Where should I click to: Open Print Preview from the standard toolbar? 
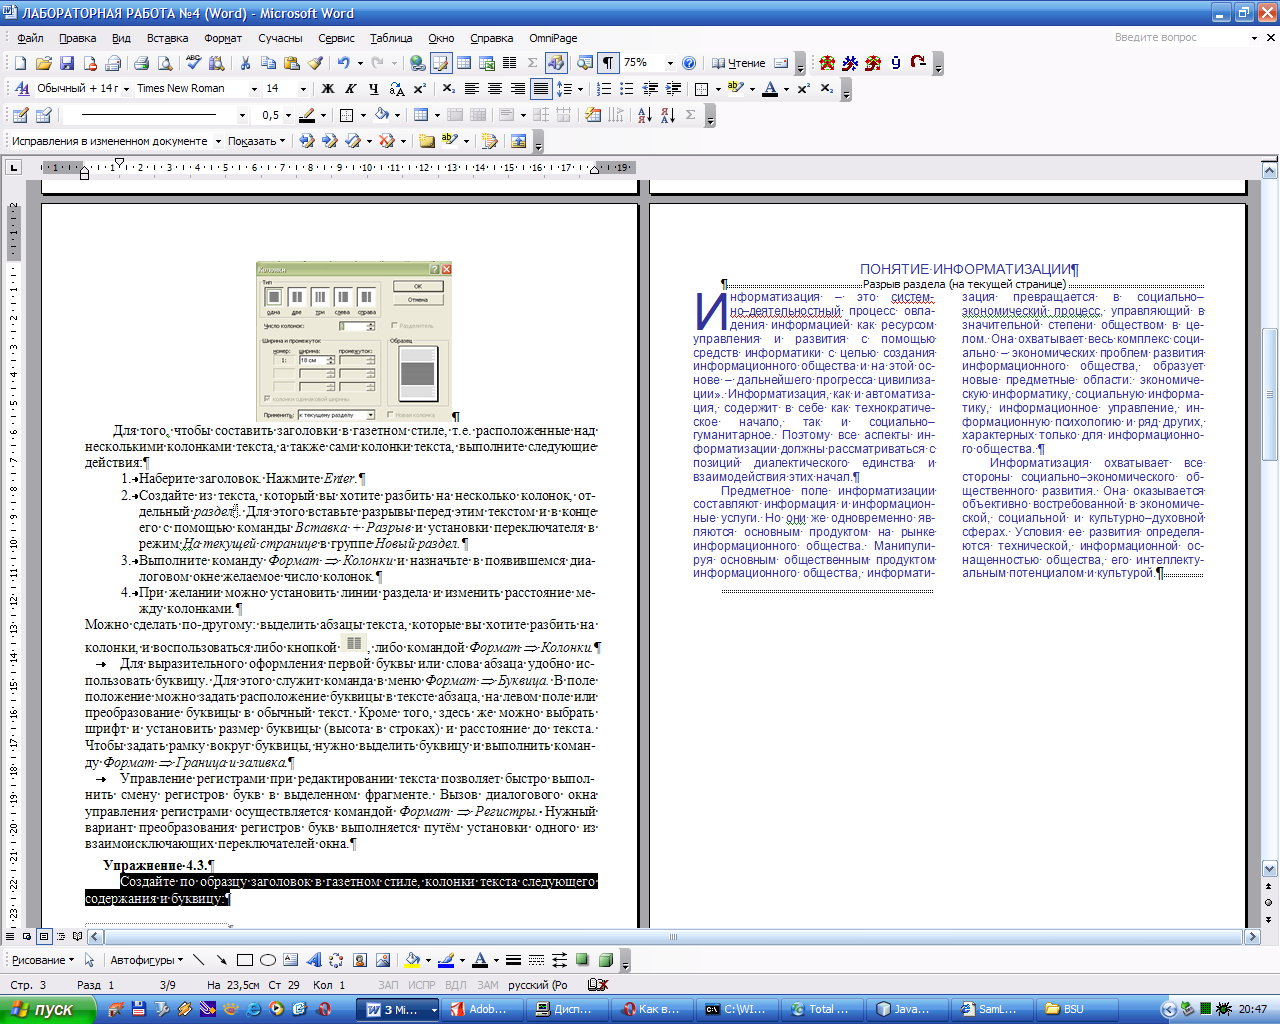[x=164, y=63]
